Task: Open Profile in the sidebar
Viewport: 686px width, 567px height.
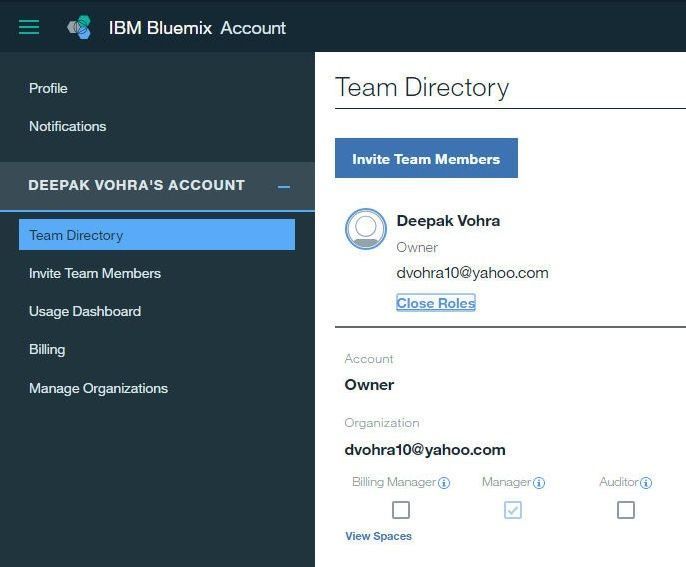Action: (48, 88)
